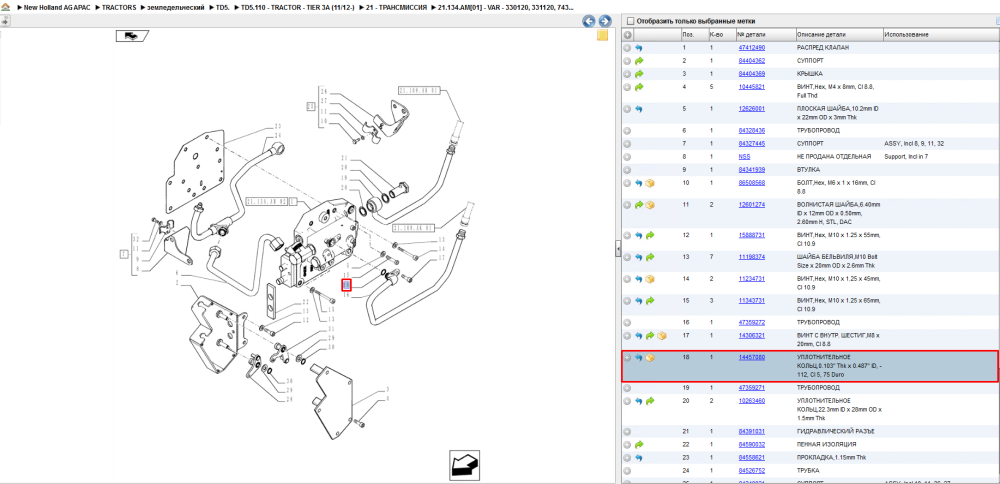Collapse the parts list with the splitter handle
The width and height of the screenshot is (1000, 484).
pyautogui.click(x=618, y=249)
